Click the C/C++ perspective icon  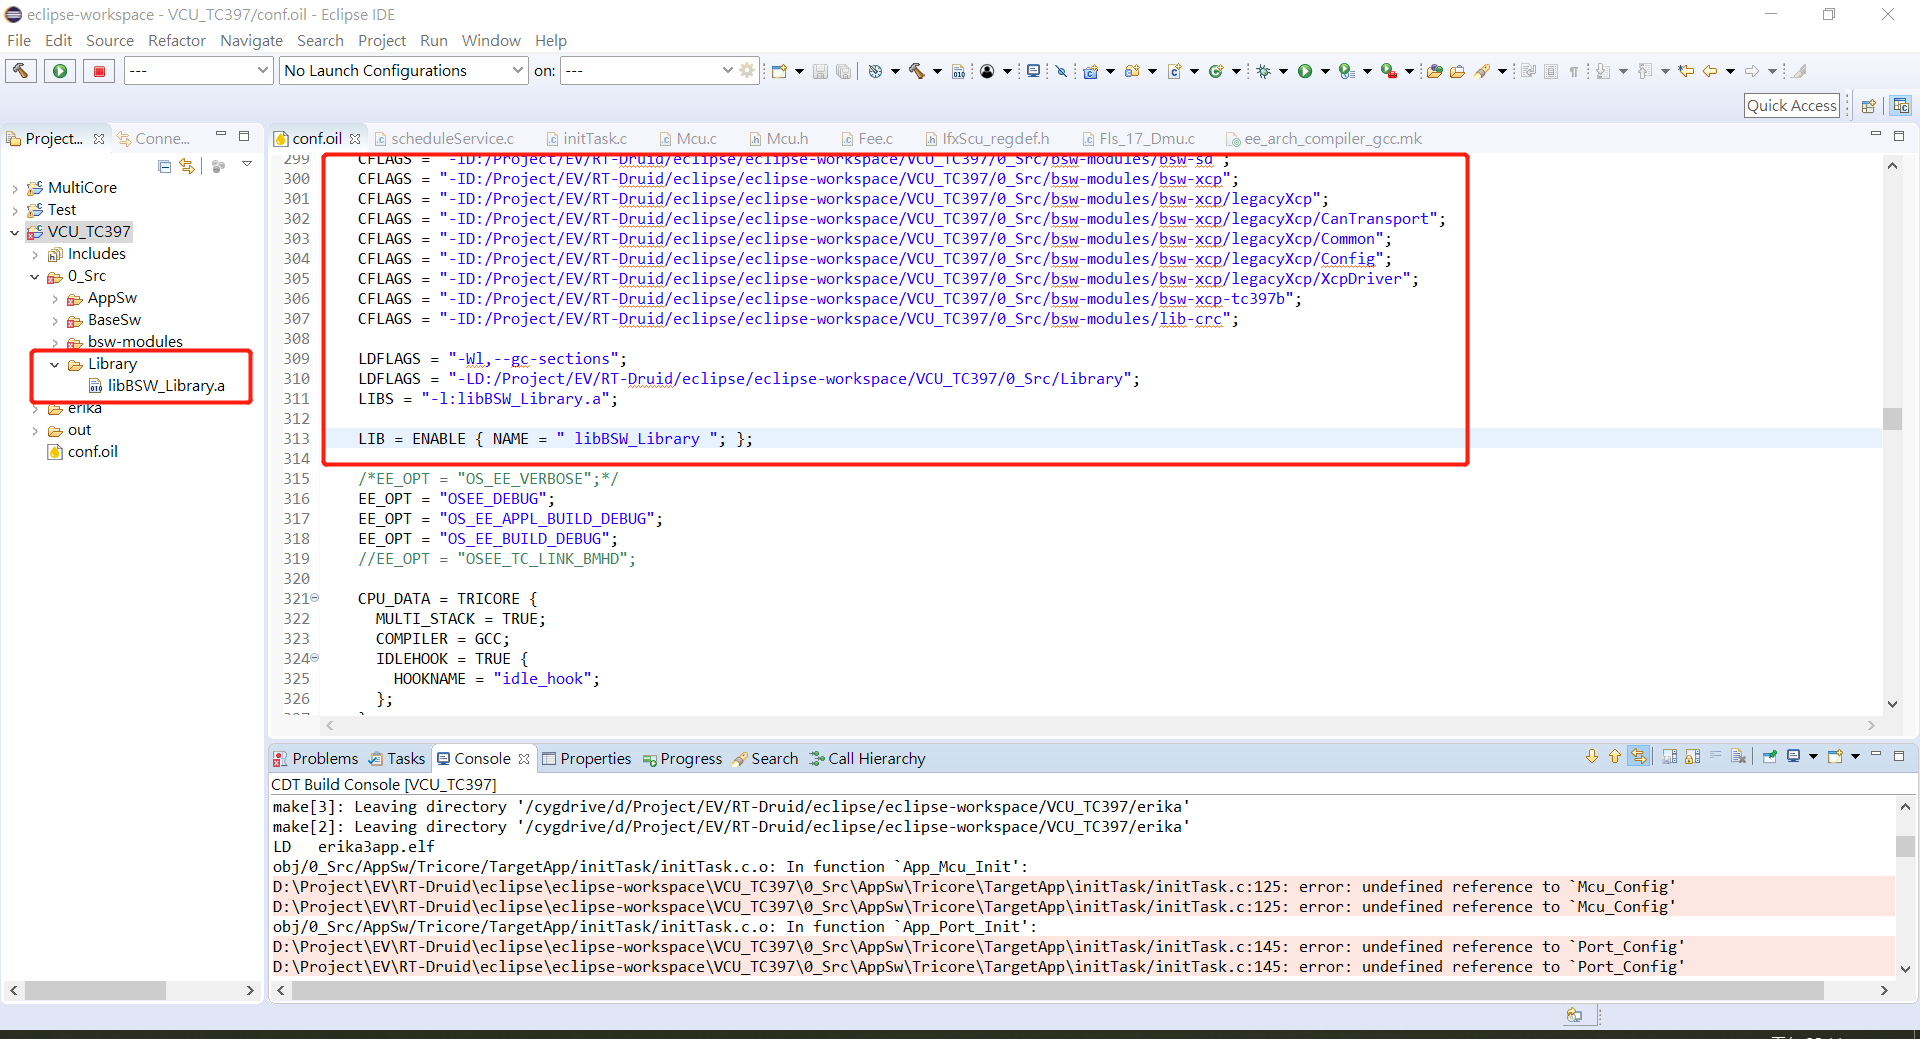[1901, 106]
